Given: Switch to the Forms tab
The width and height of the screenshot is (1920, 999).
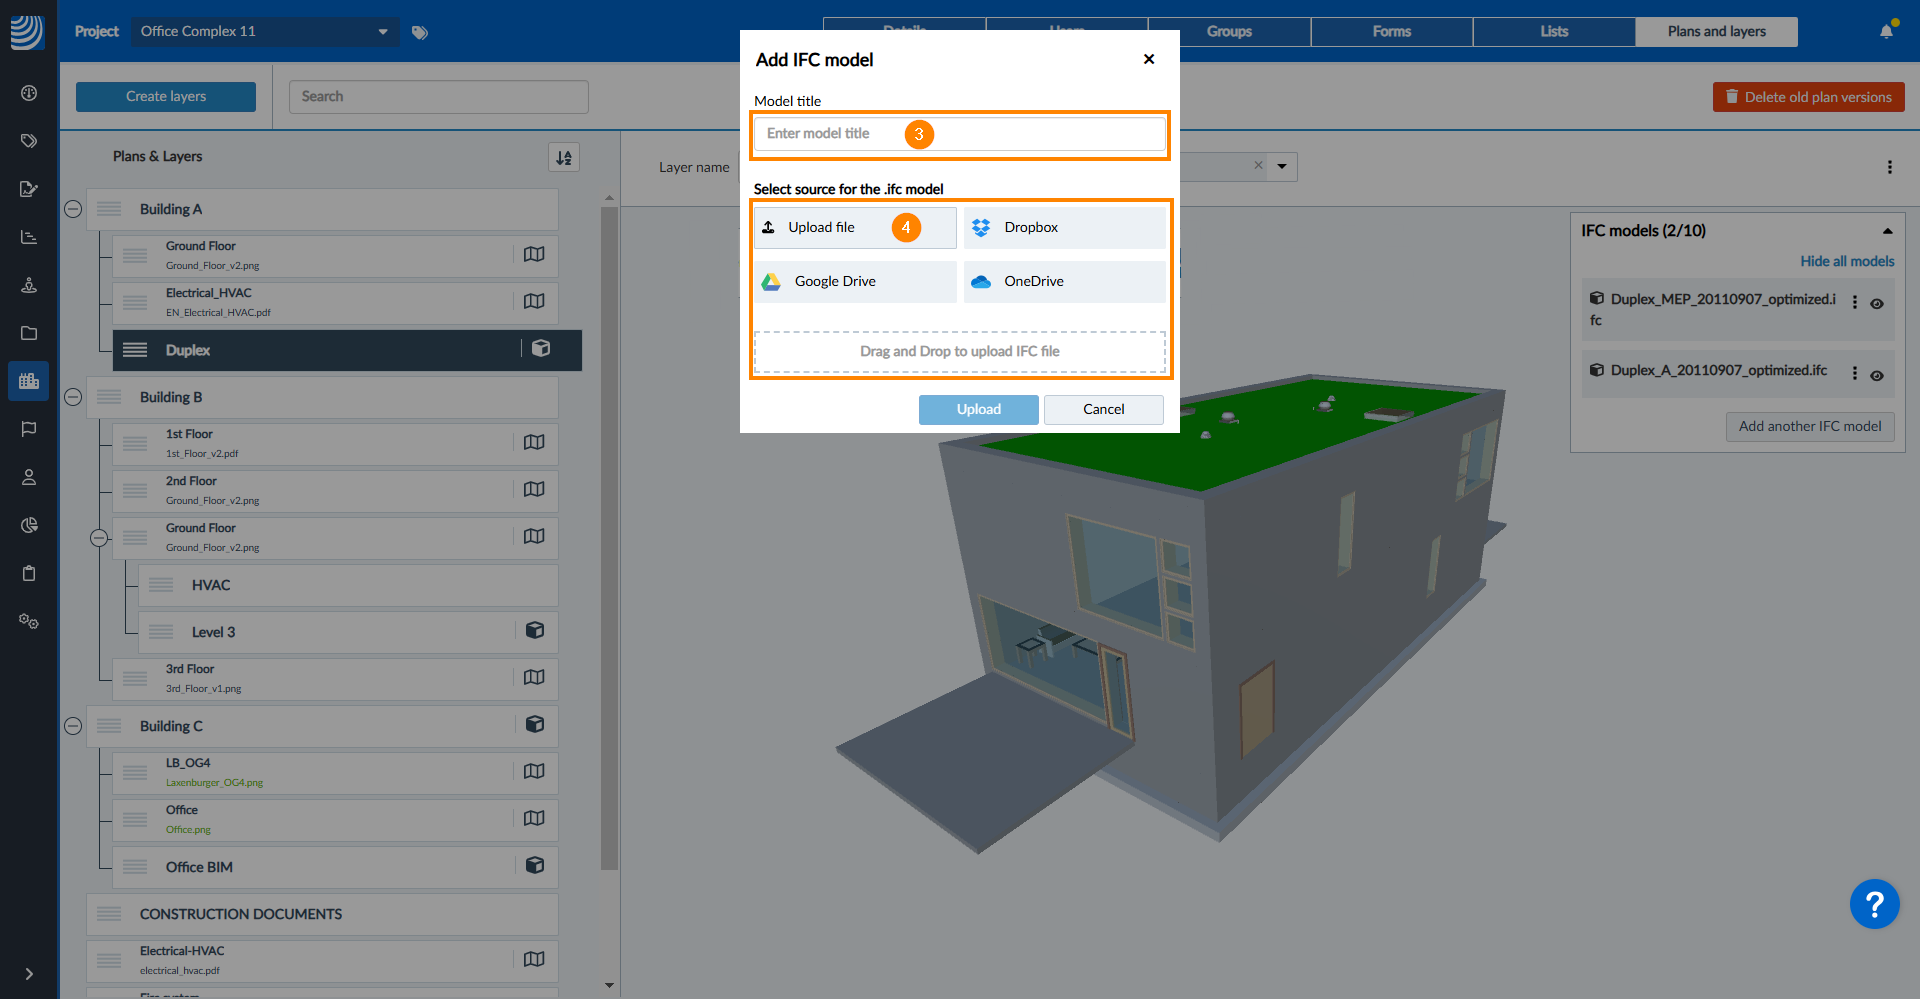Looking at the screenshot, I should [1391, 32].
